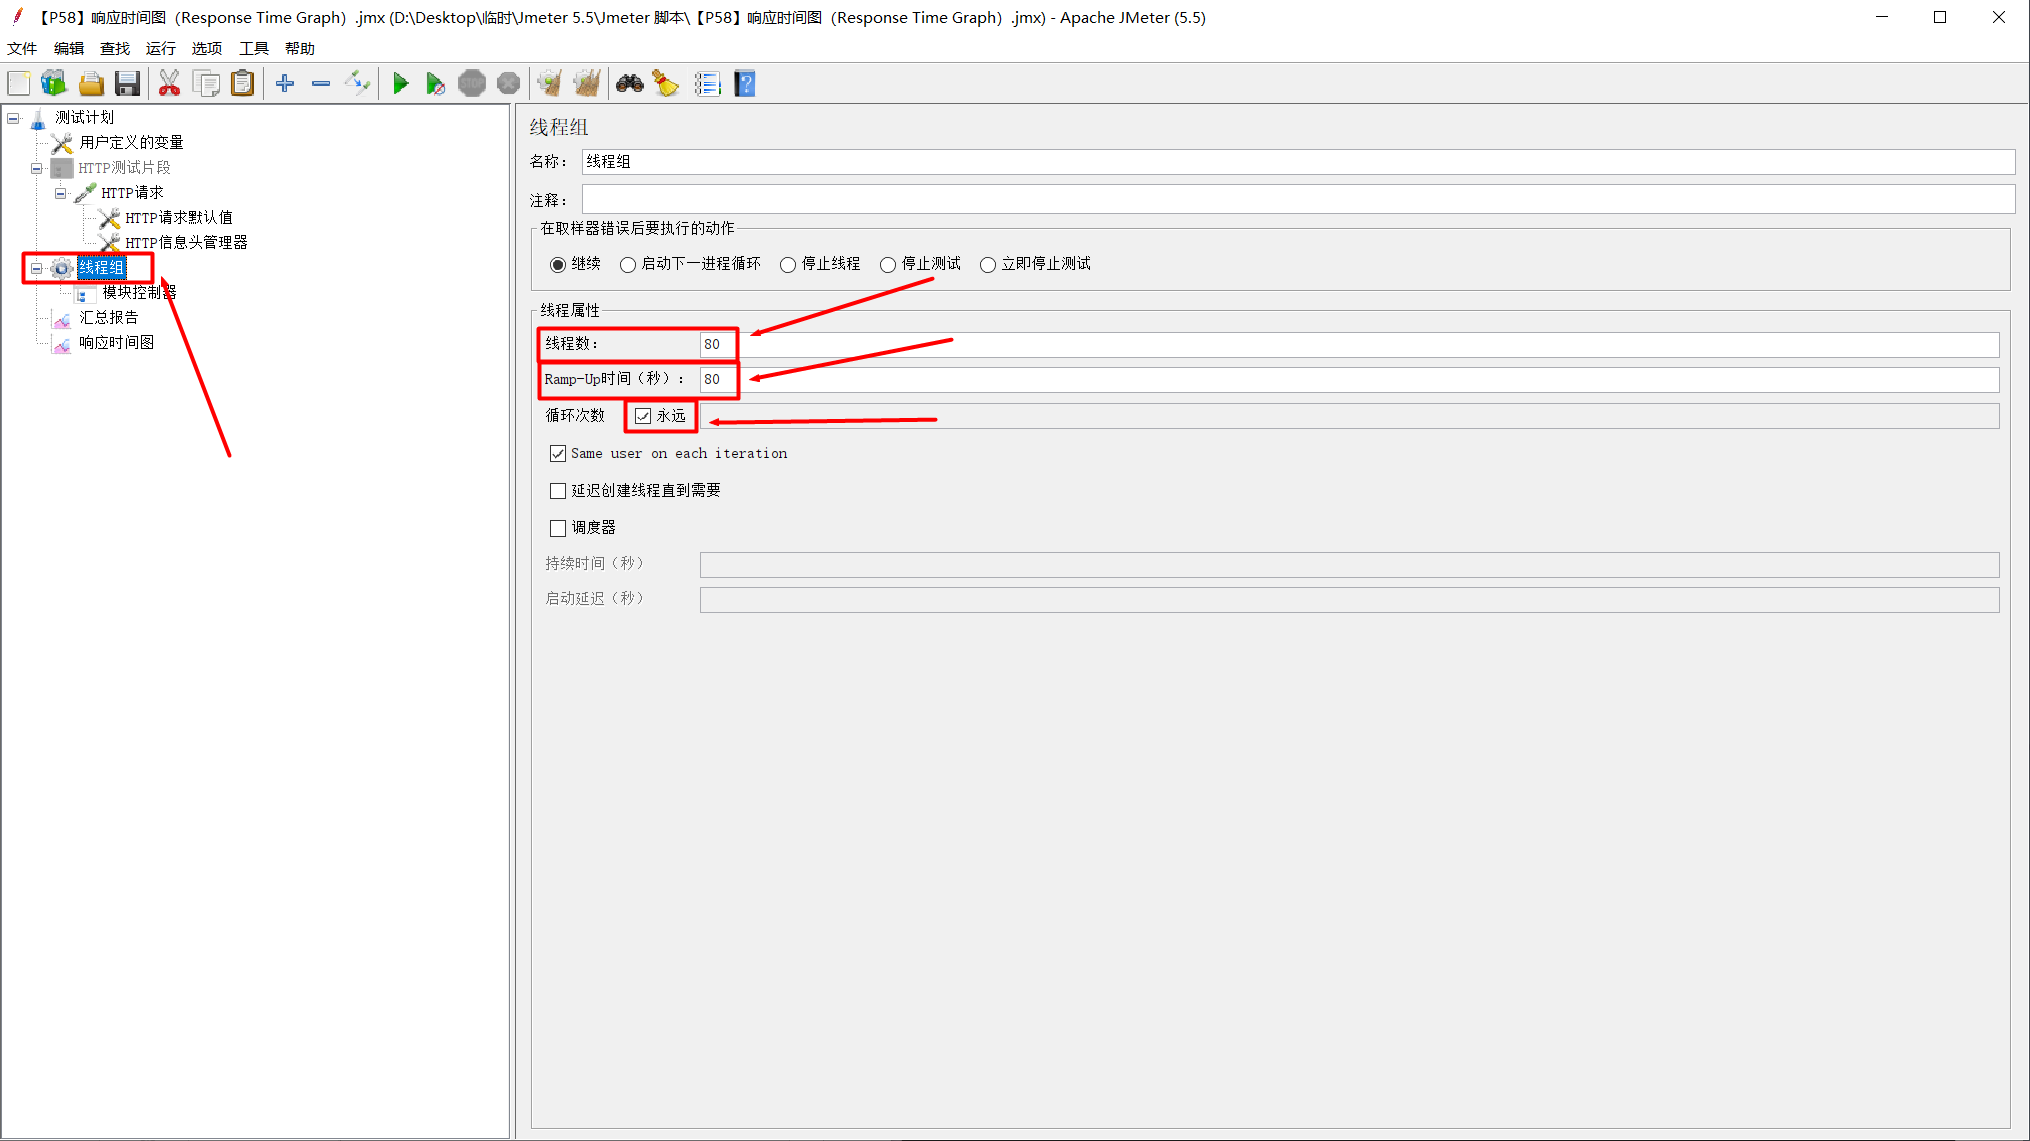The width and height of the screenshot is (2030, 1141).
Task: Click the New test plan icon
Action: [x=19, y=84]
